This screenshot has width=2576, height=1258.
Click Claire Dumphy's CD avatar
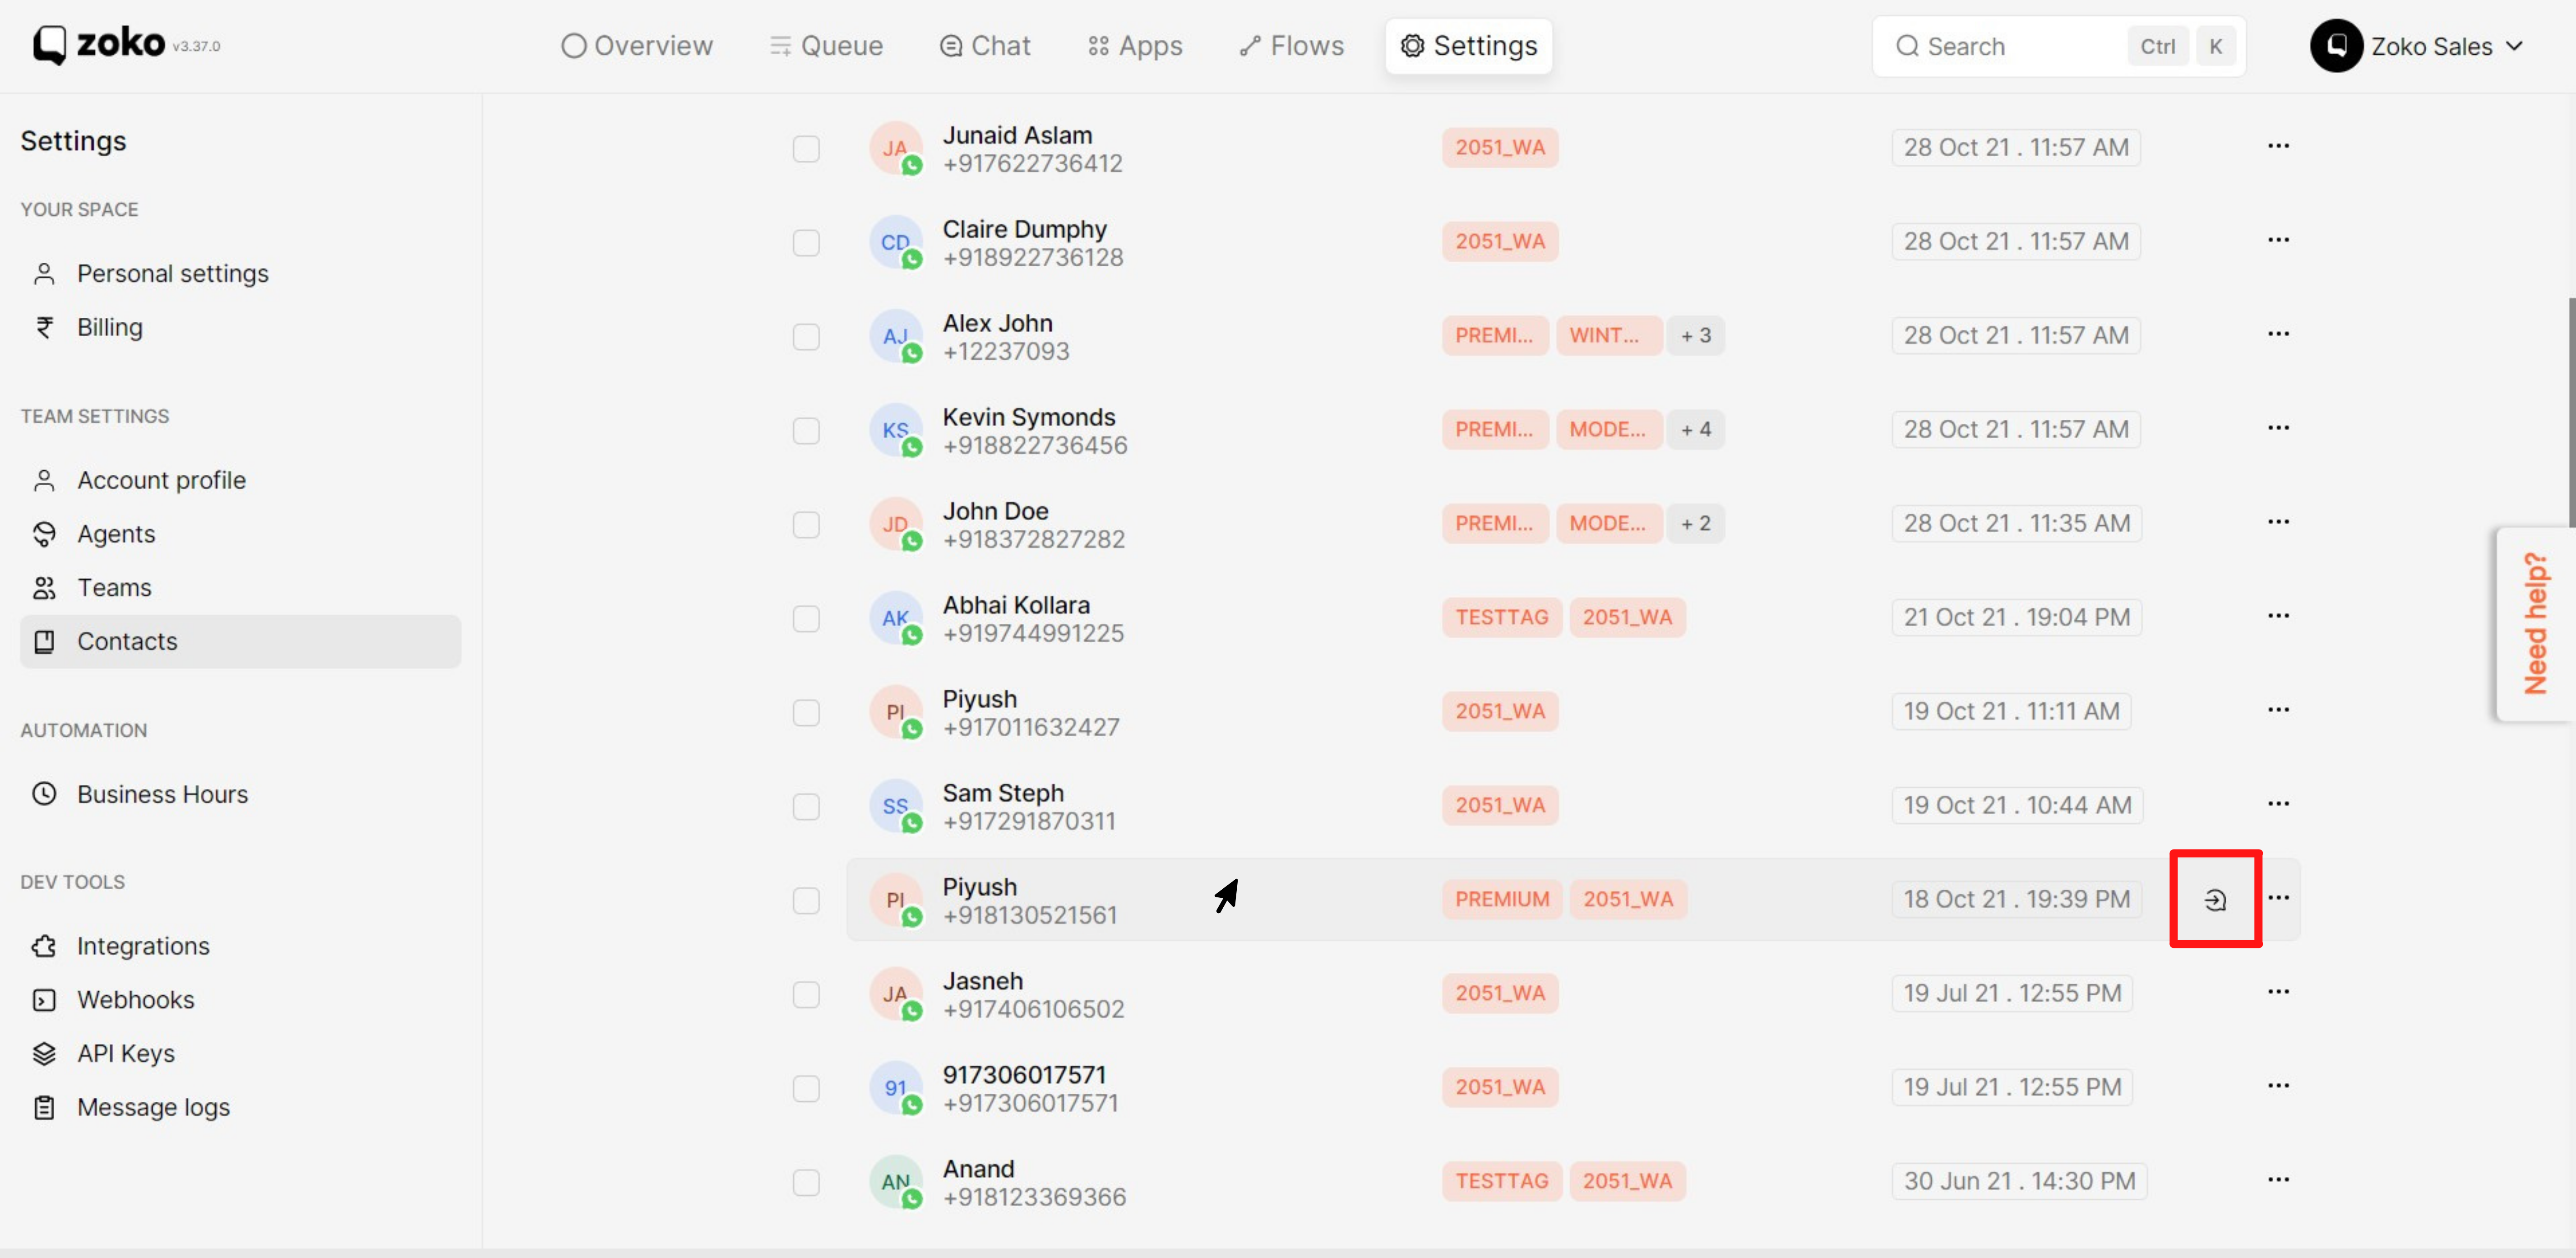895,242
